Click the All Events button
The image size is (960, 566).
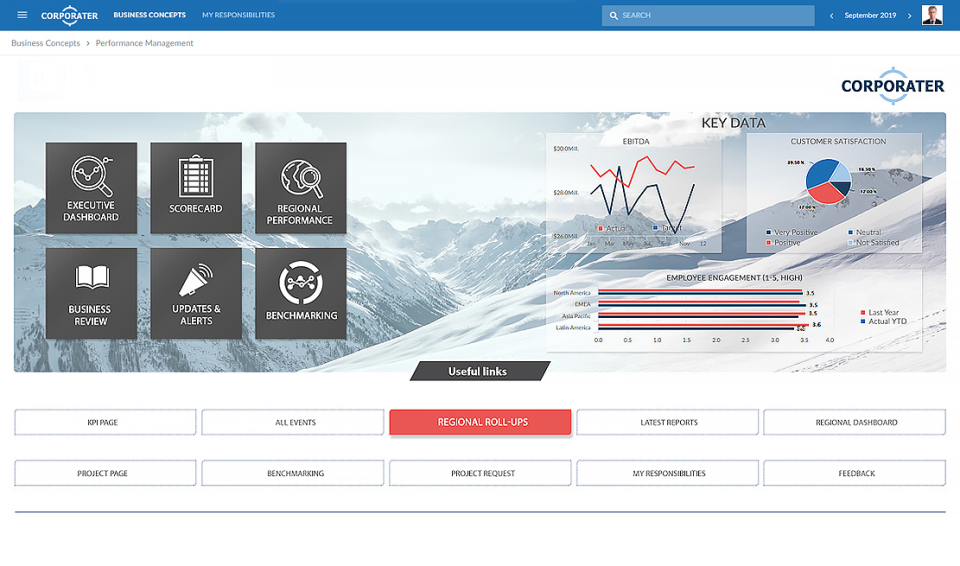293,422
